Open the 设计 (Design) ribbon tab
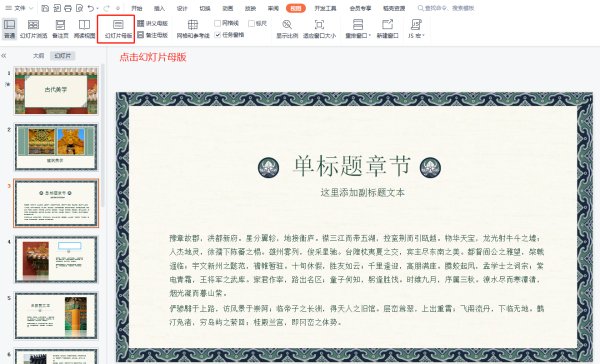This screenshot has height=364, width=600. click(182, 8)
